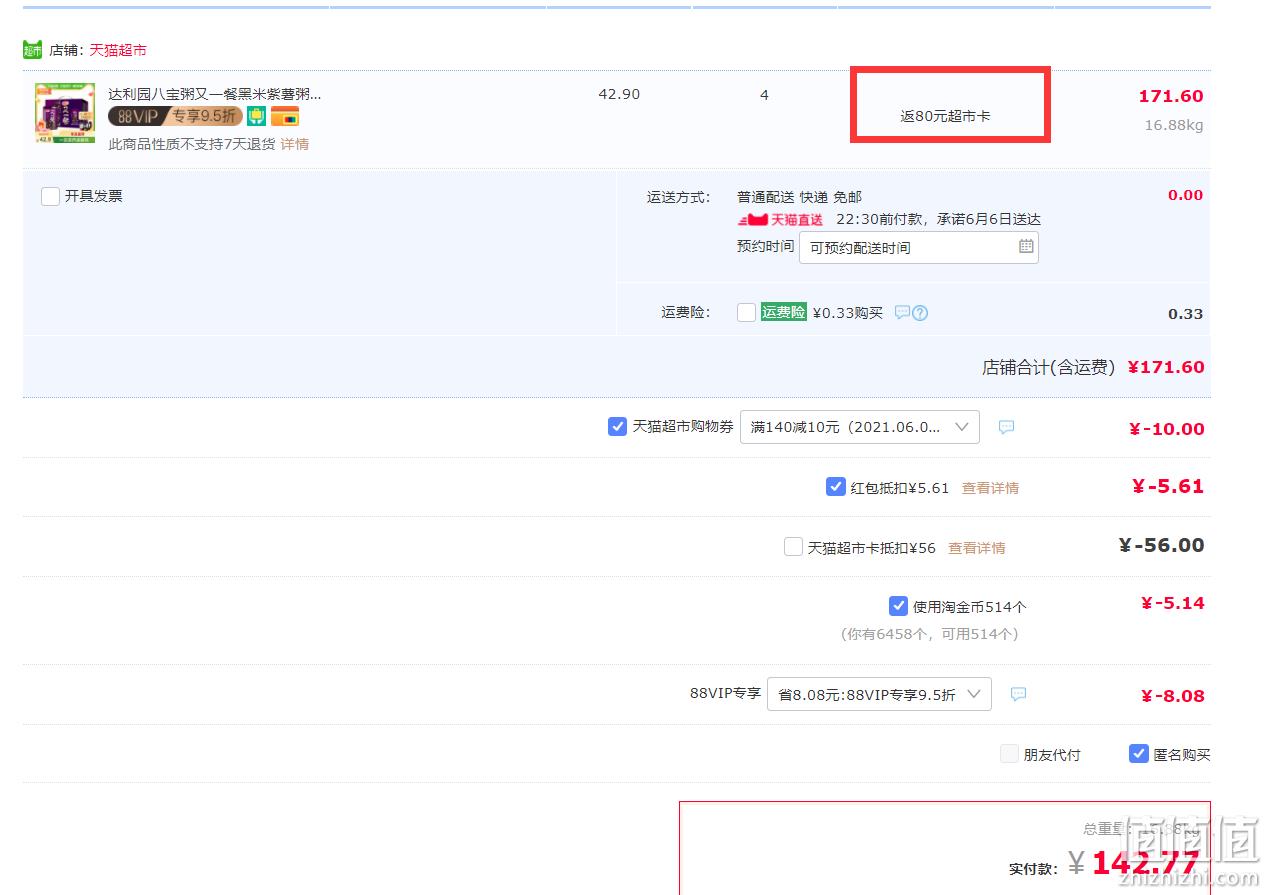The image size is (1268, 895).
Task: Click the (你有6458个，可用514个) note
Action: pos(930,634)
